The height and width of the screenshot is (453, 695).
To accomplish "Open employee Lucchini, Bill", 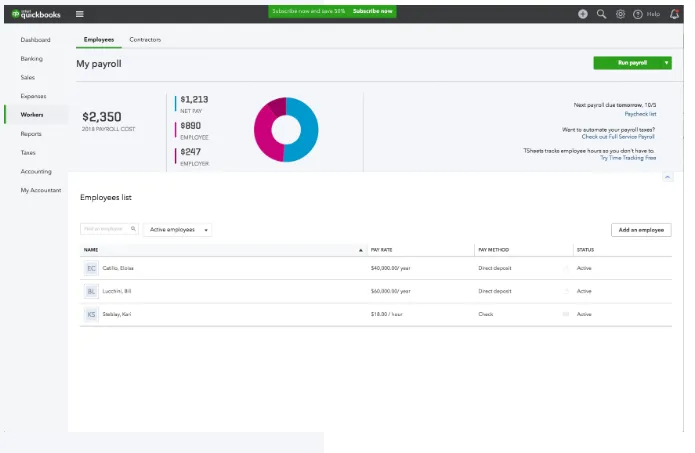I will [117, 291].
